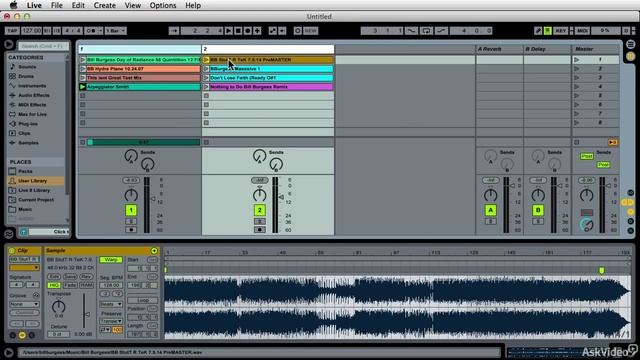Open the clip color dropdown in Clip box
640x360 pixels.
tap(24, 268)
